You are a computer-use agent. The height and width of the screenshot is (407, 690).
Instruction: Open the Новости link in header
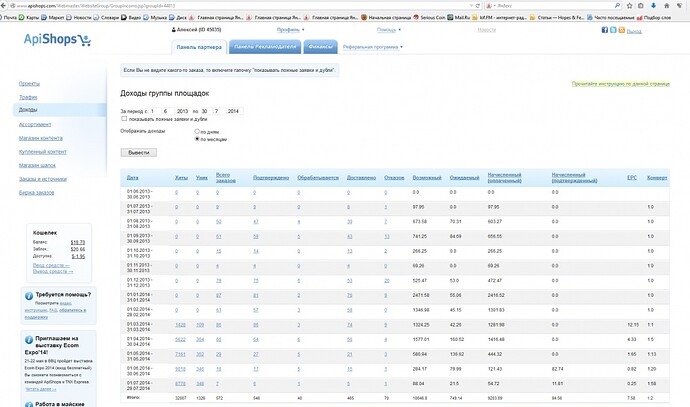pyautogui.click(x=487, y=30)
